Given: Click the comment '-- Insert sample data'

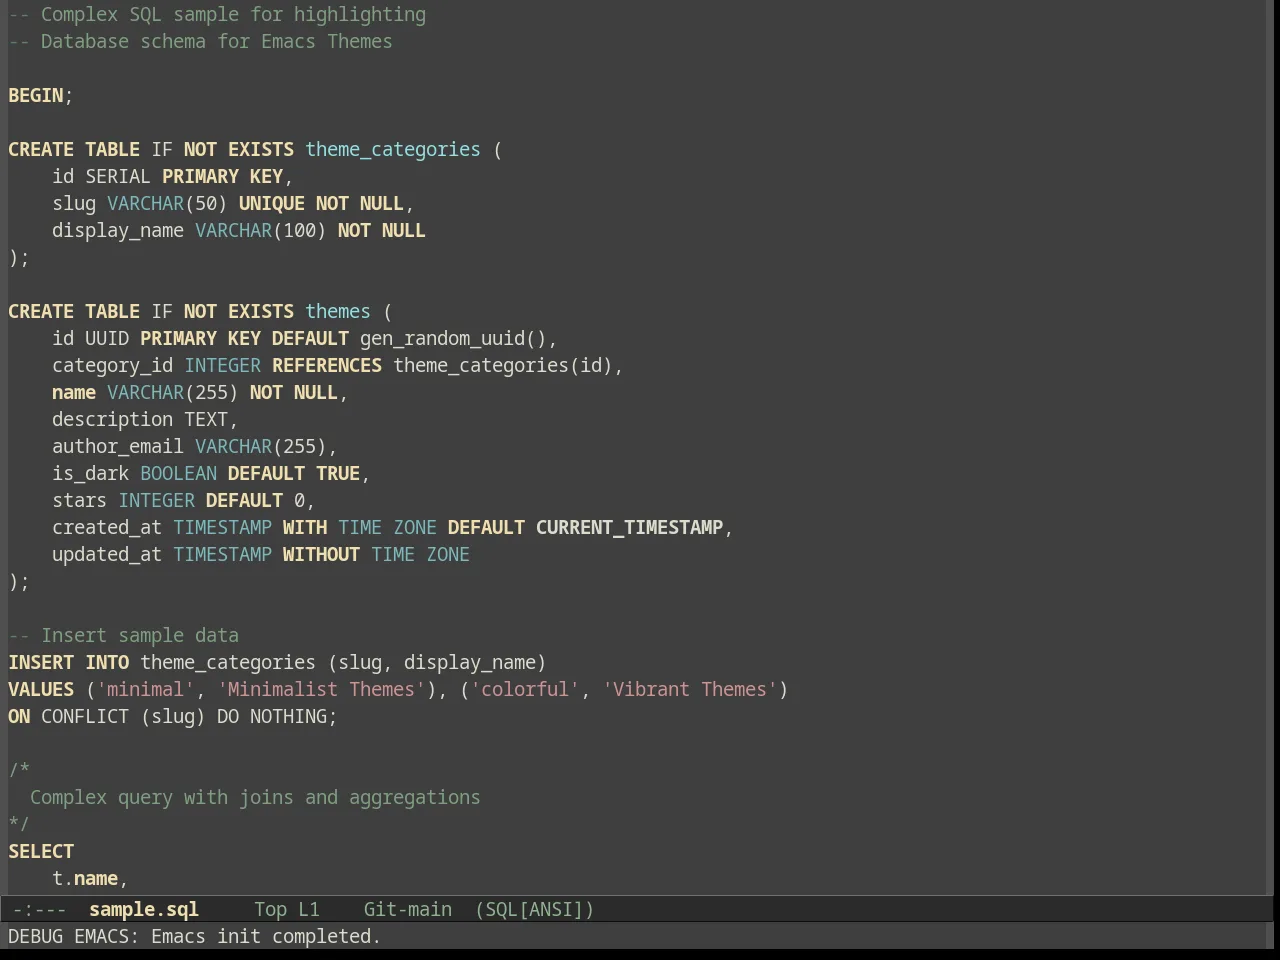Looking at the screenshot, I should (x=124, y=636).
